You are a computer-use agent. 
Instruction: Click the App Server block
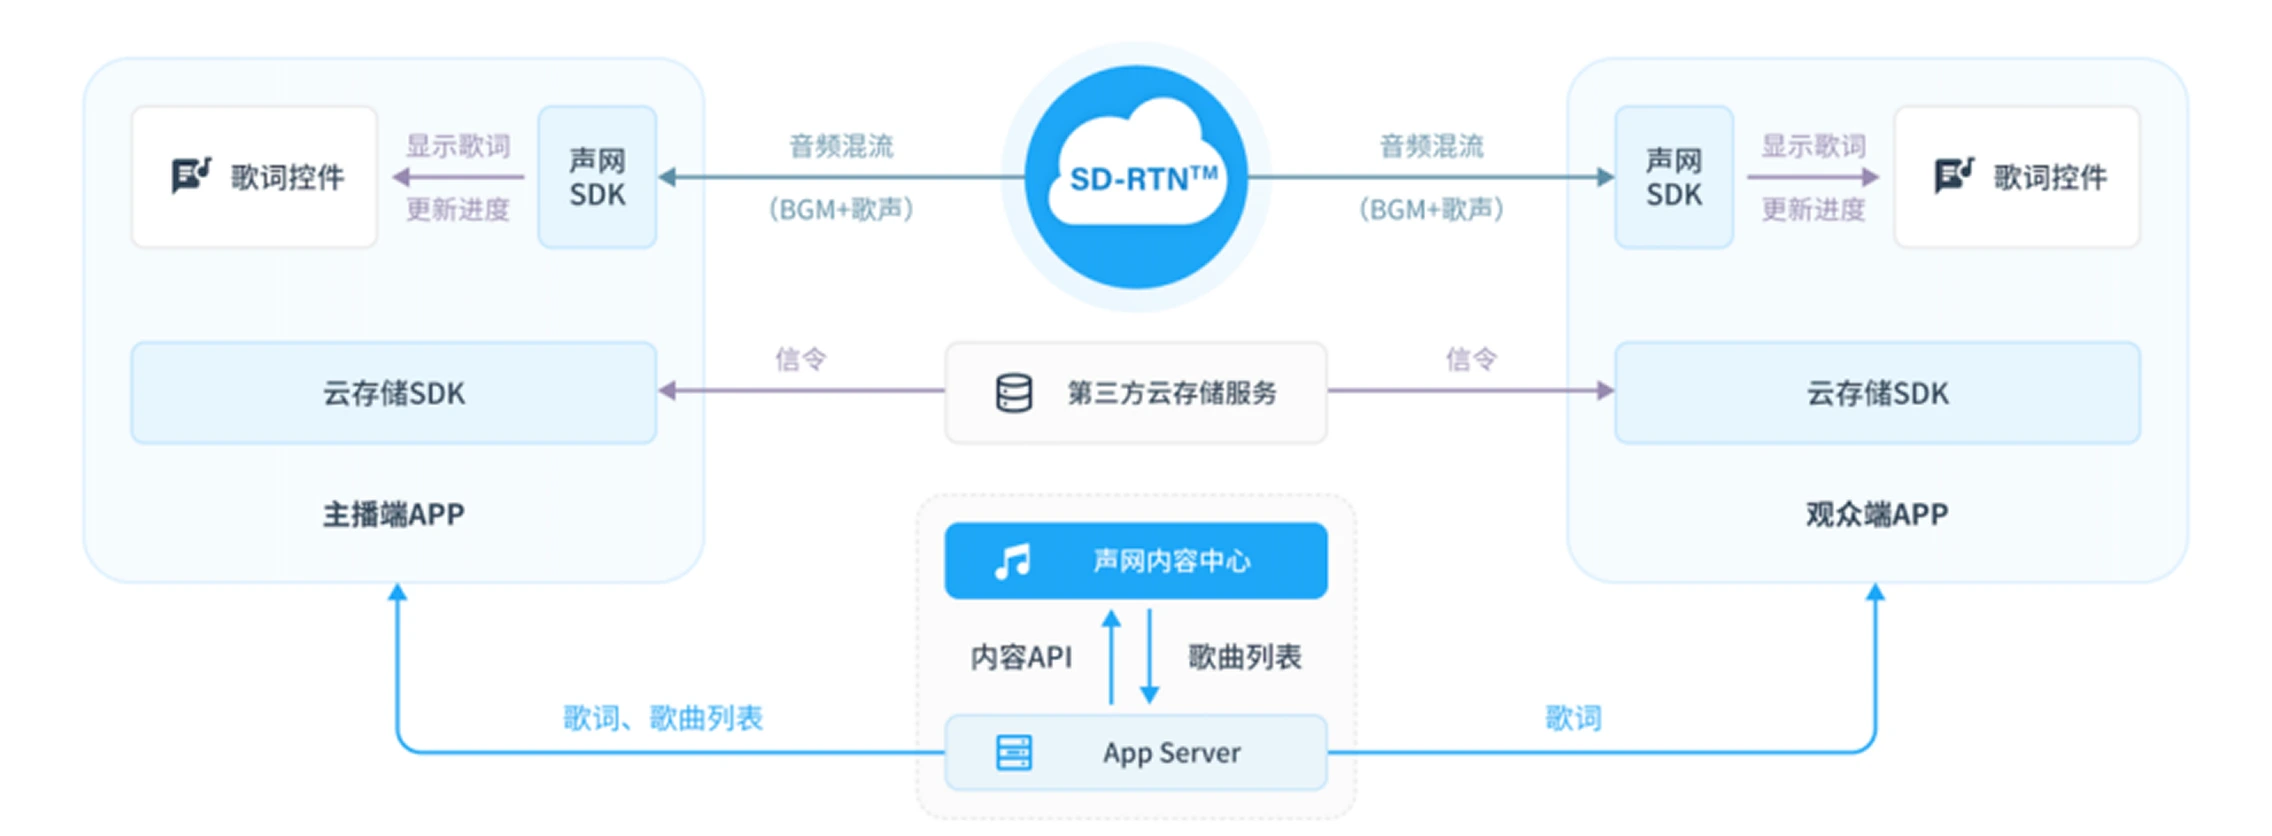(x=1136, y=752)
